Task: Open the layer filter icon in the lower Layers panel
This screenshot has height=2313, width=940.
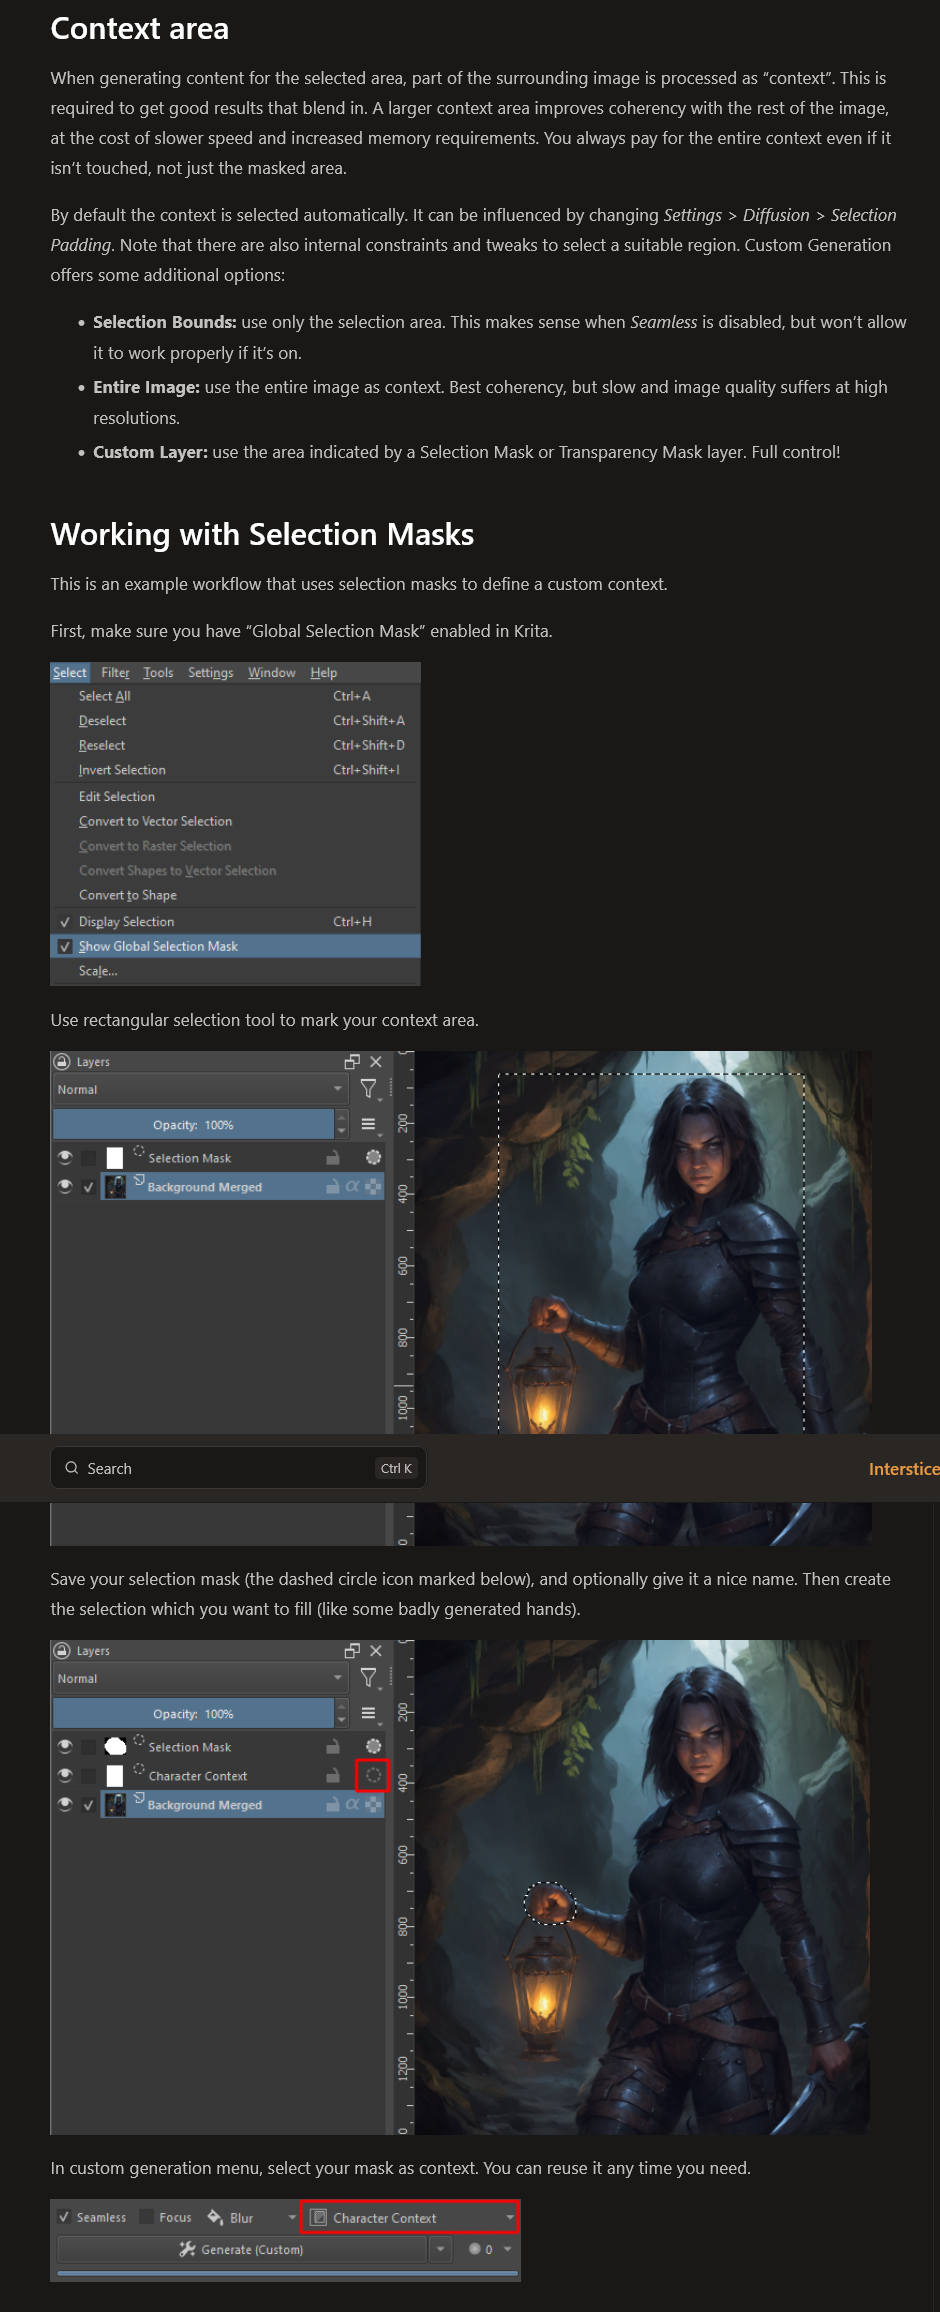Action: pyautogui.click(x=369, y=1678)
